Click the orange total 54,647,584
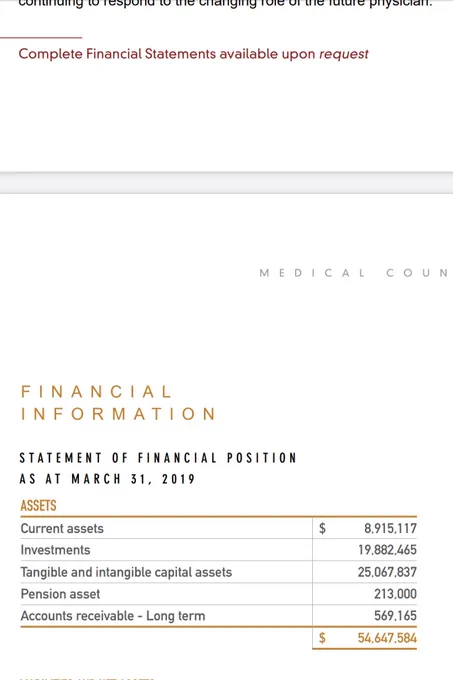Screen dimensions: 453x680 387,638
